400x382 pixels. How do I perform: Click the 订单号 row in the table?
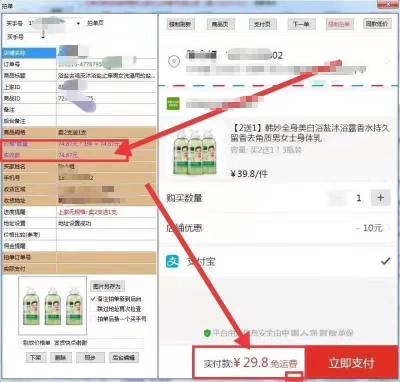point(79,64)
